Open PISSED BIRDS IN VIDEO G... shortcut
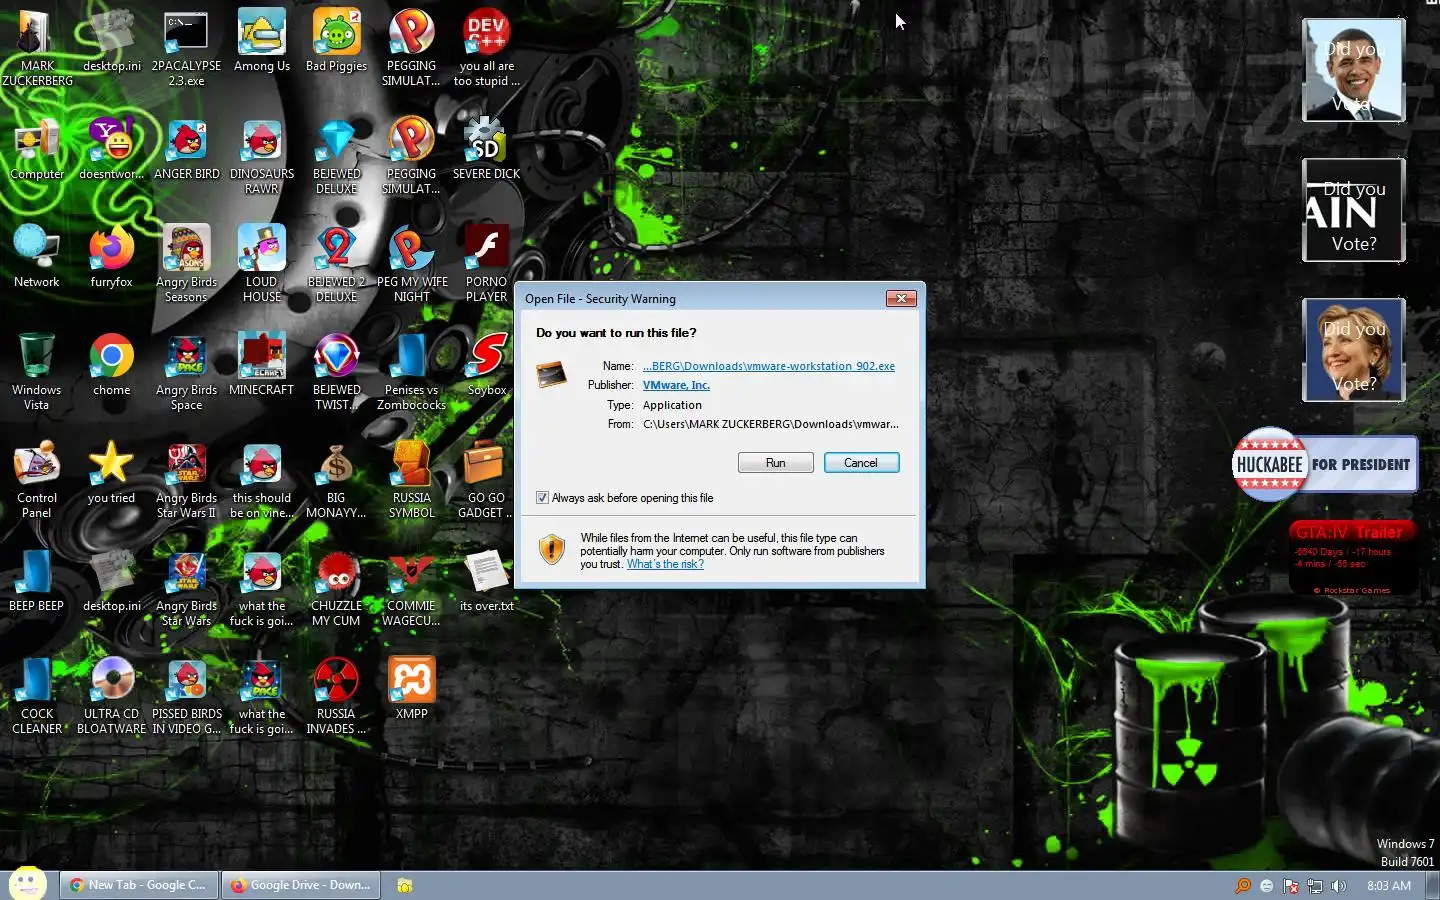 (186, 694)
